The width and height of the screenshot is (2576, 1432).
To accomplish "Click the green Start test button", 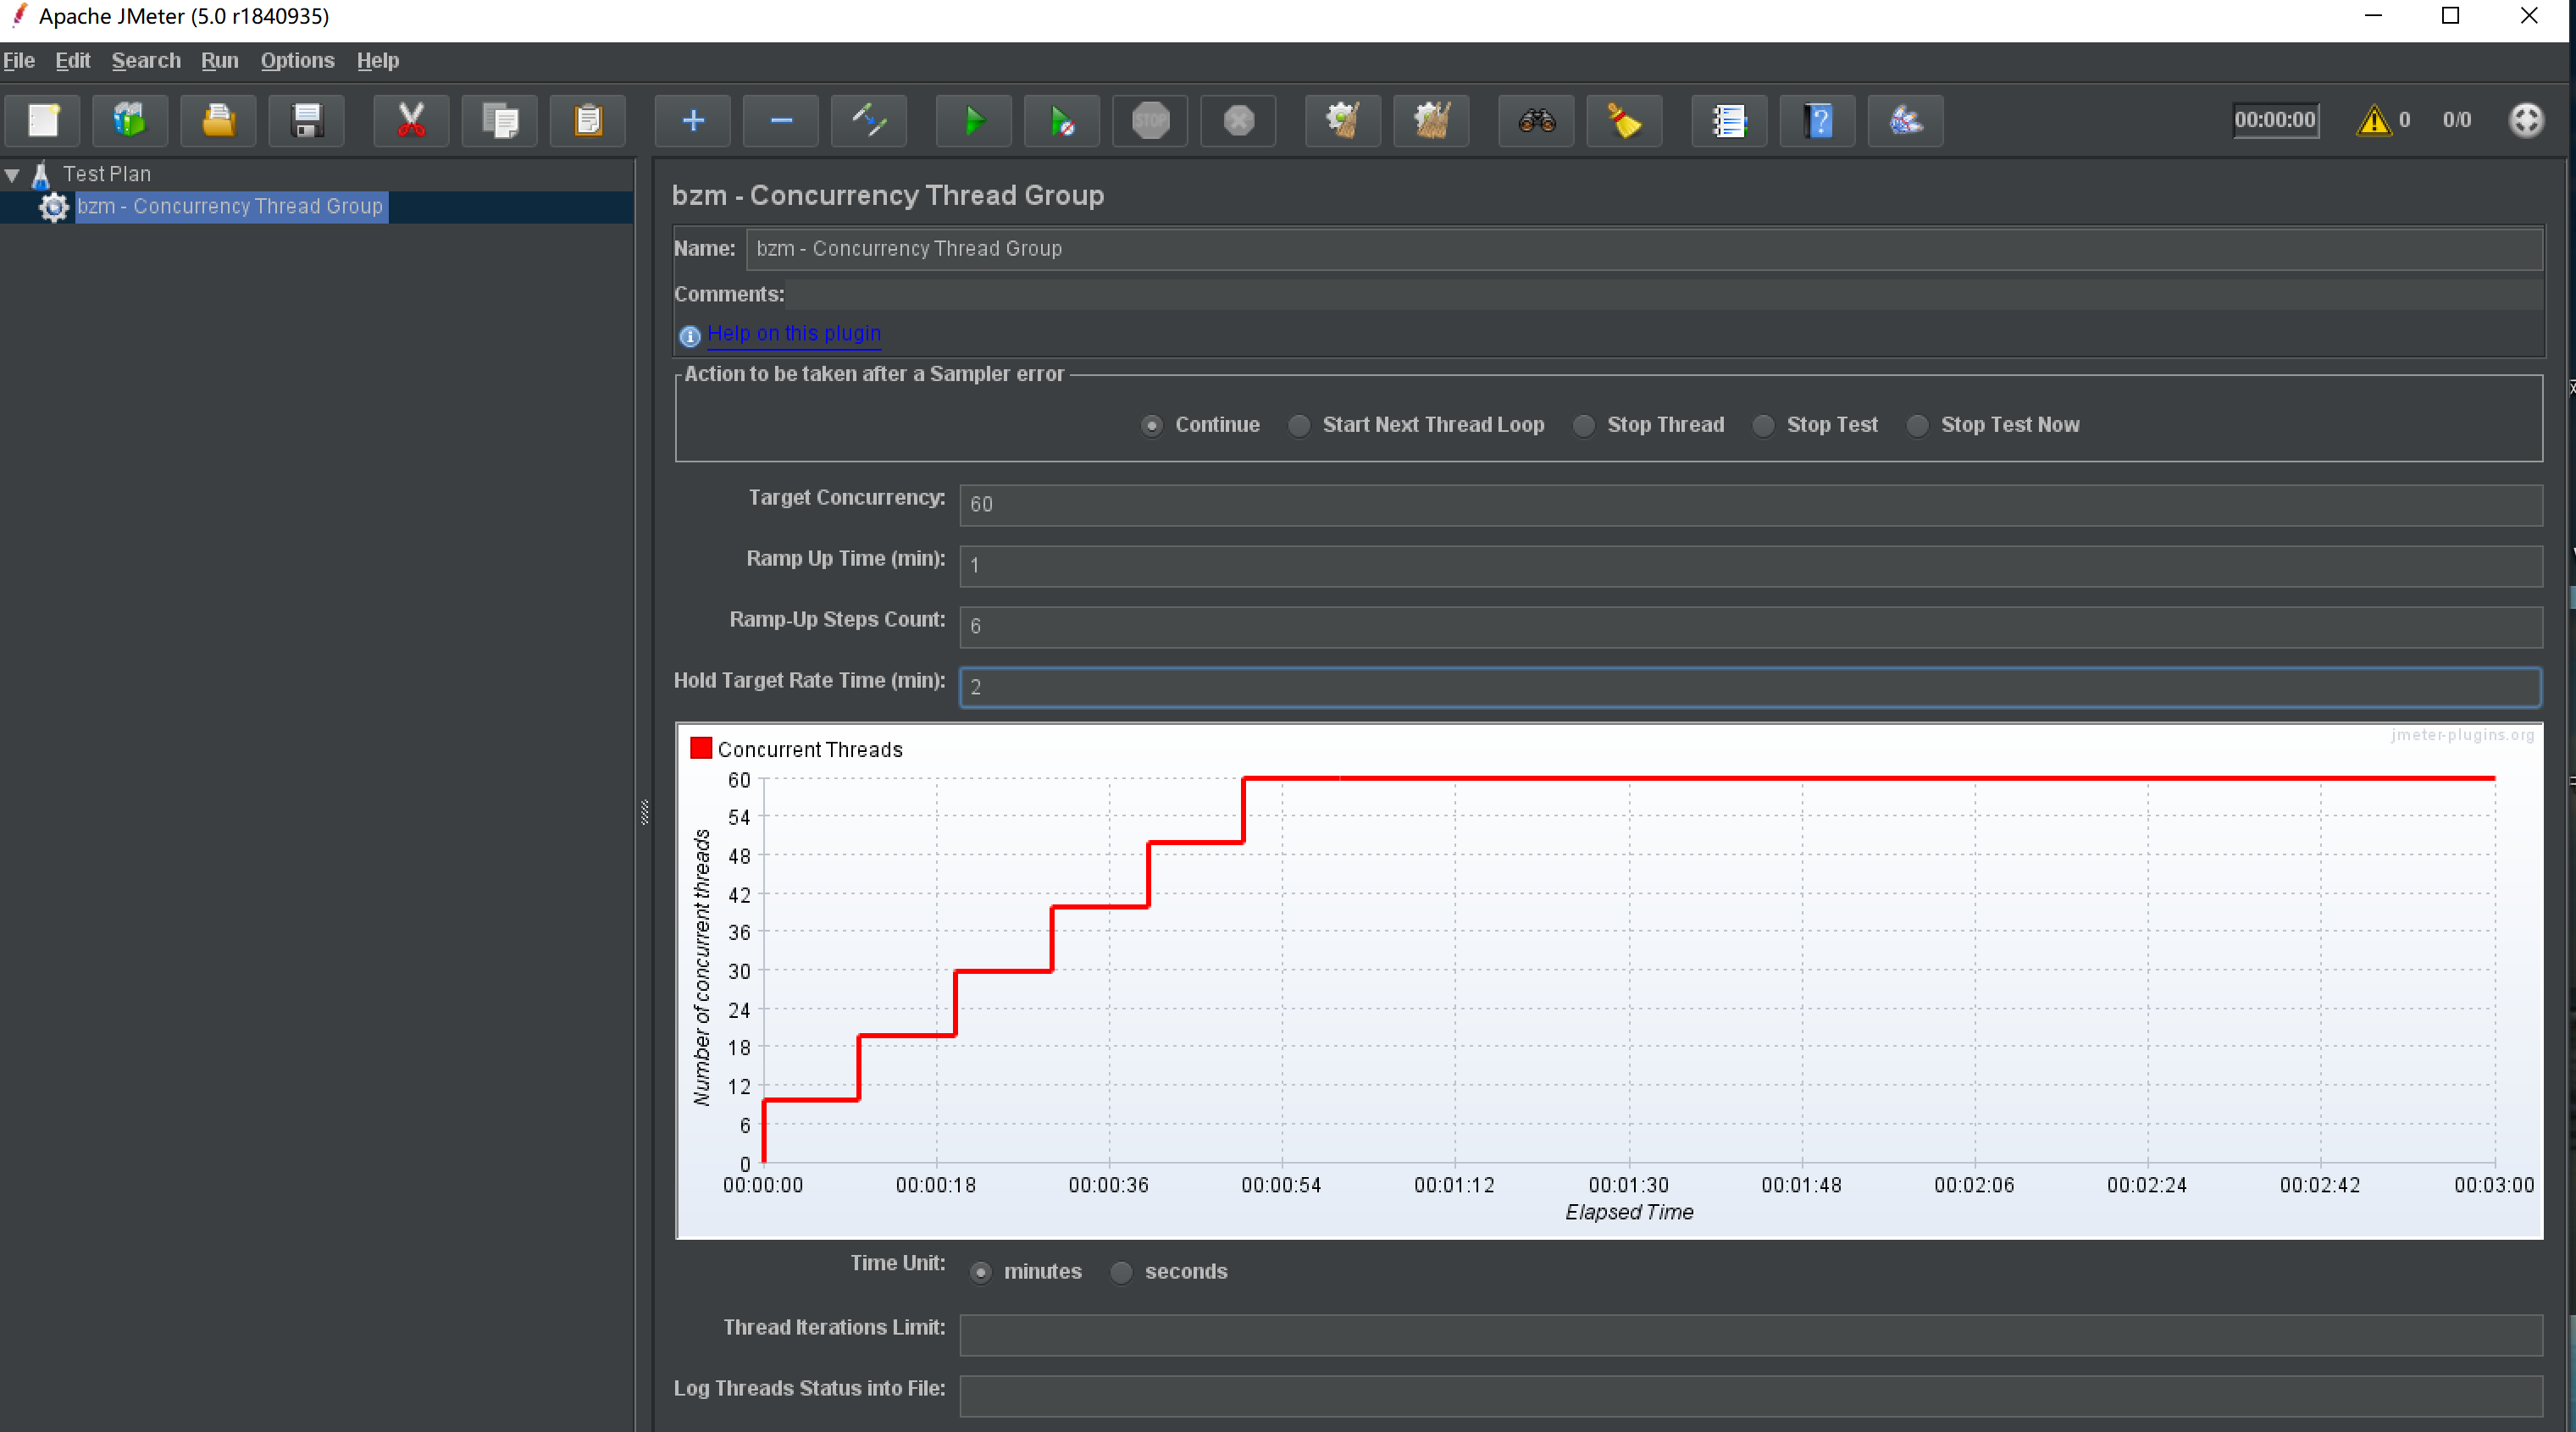I will pos(973,121).
